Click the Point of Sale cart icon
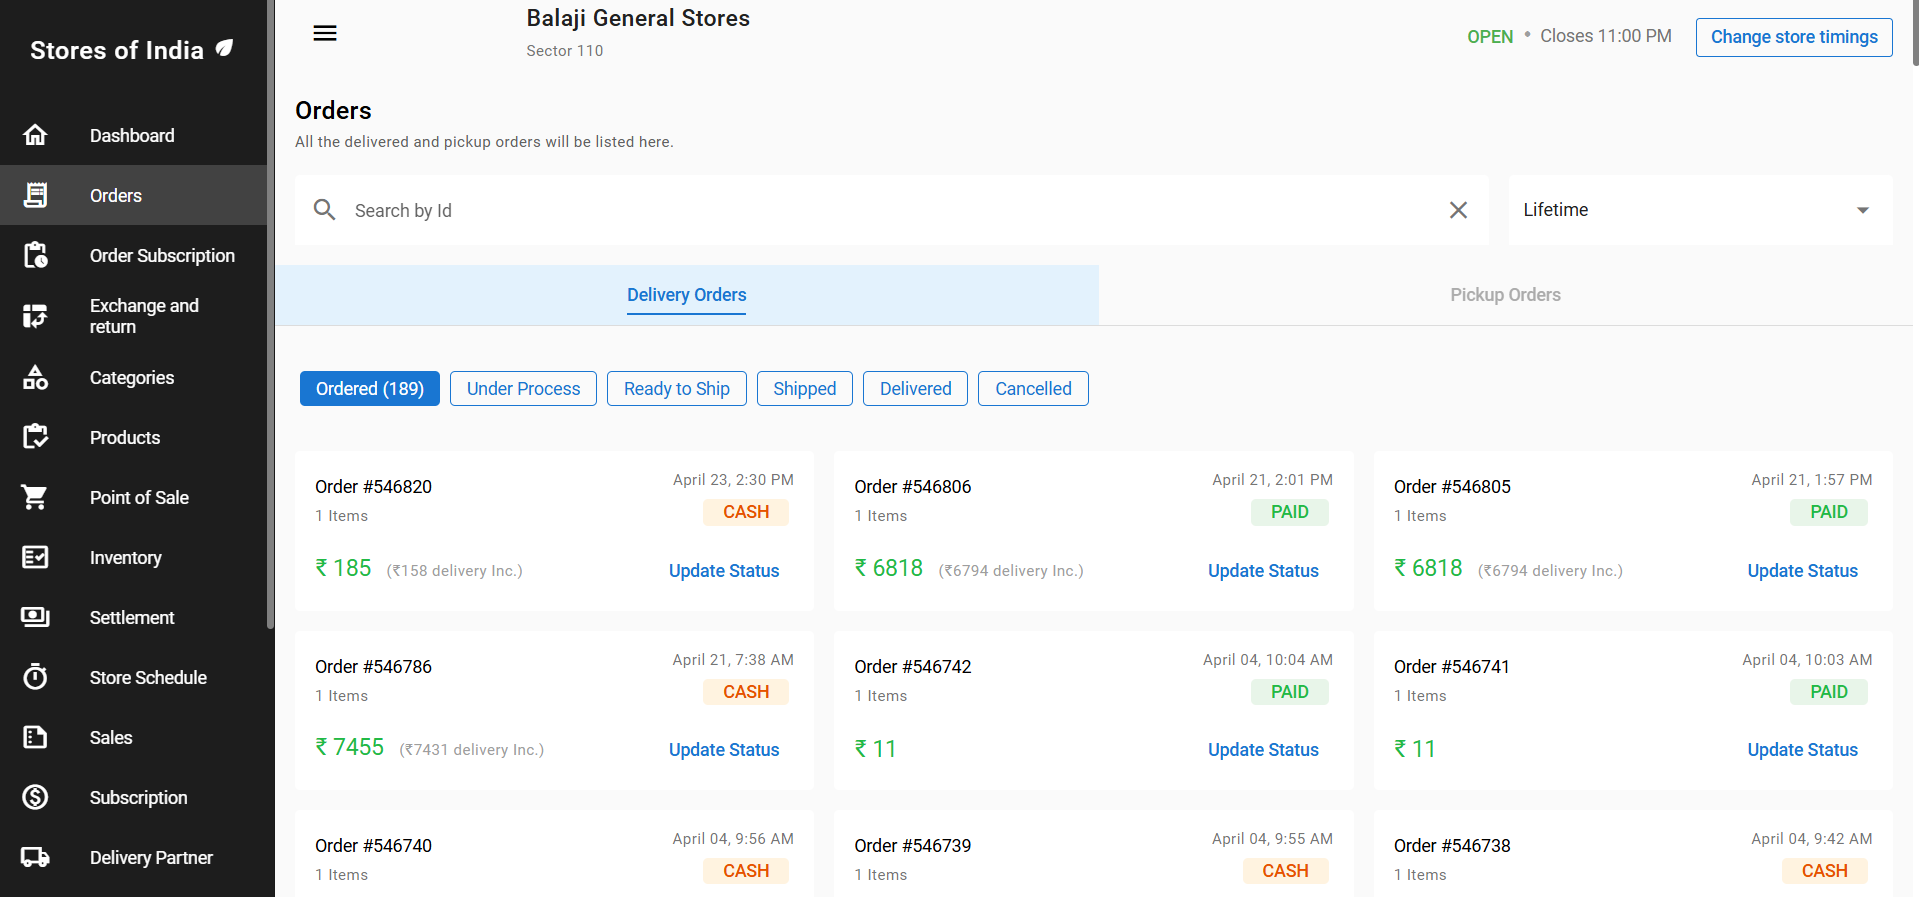This screenshot has height=897, width=1919. pos(35,497)
